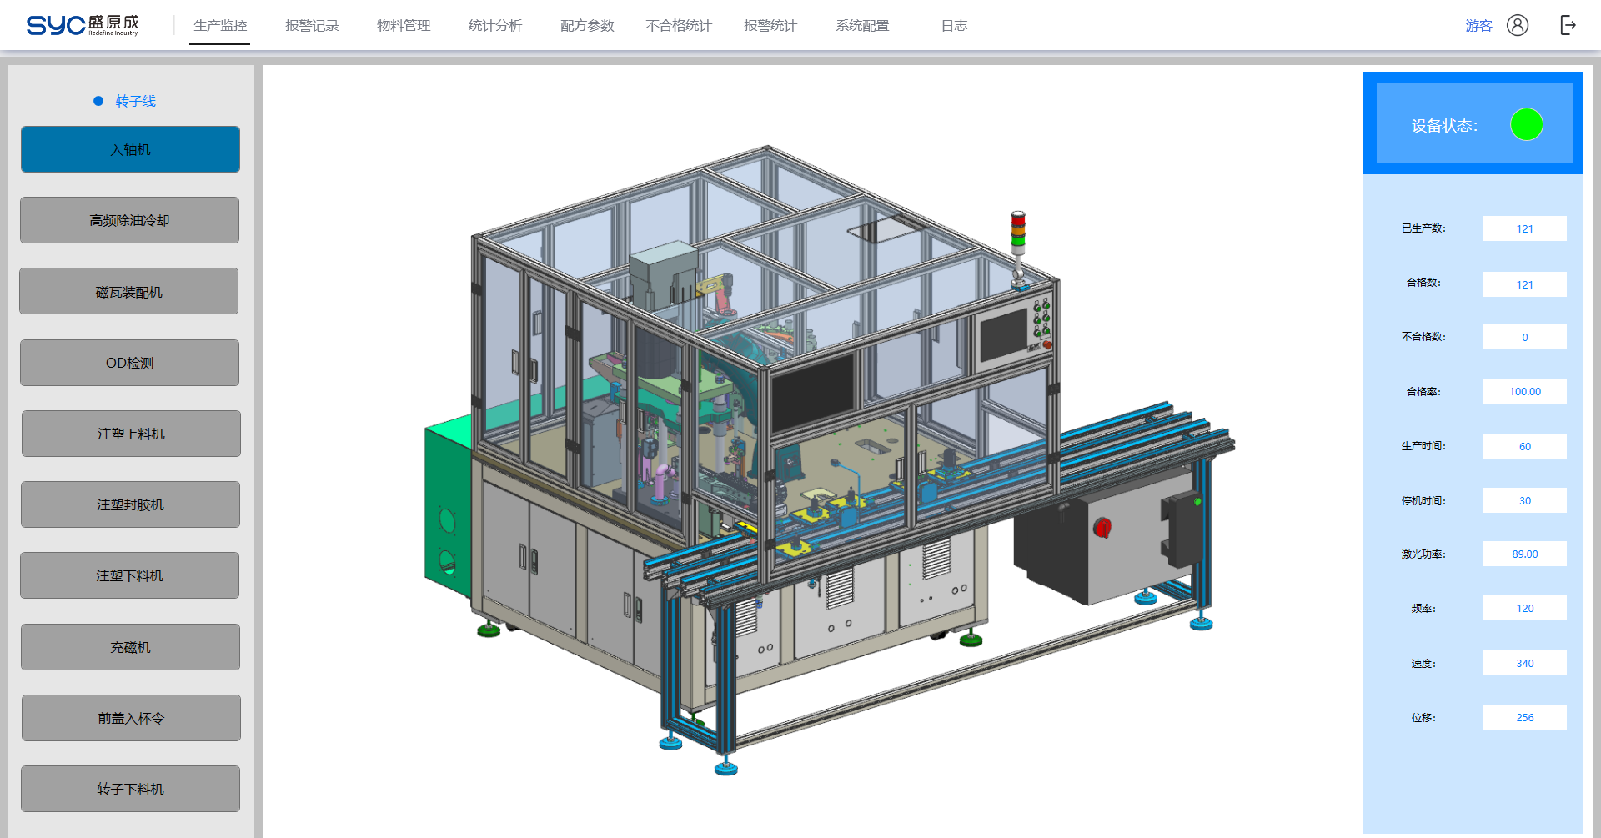Open the 物料管理 tab
Image resolution: width=1601 pixels, height=838 pixels.
point(403,26)
